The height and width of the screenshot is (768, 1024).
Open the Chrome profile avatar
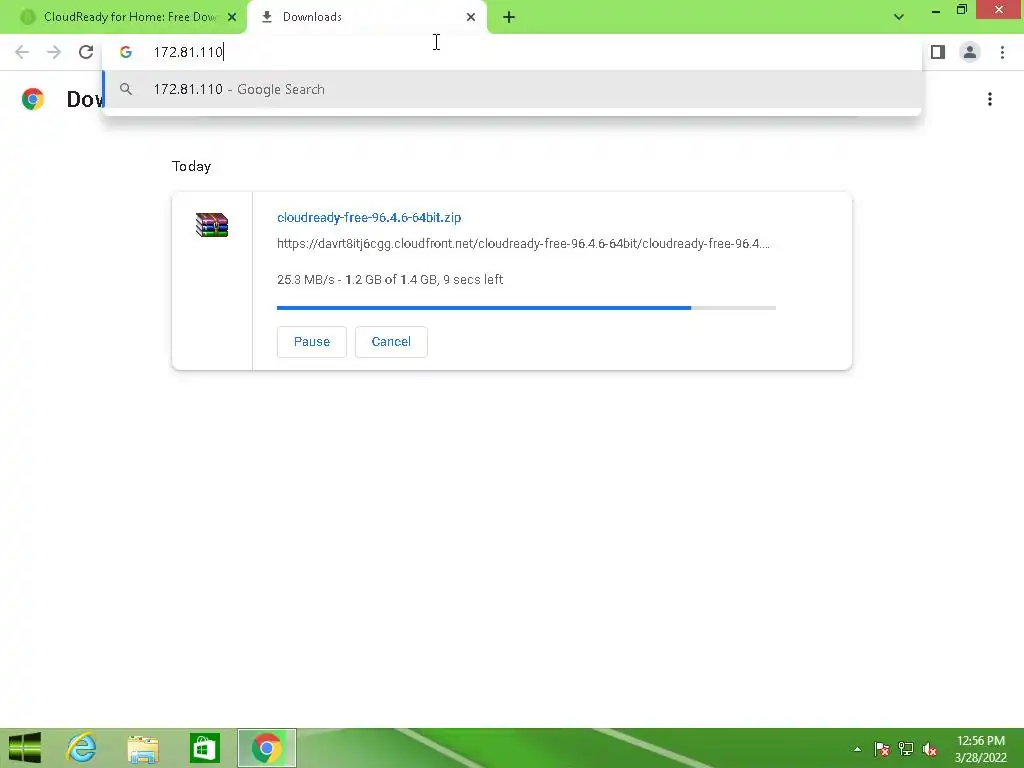click(970, 52)
